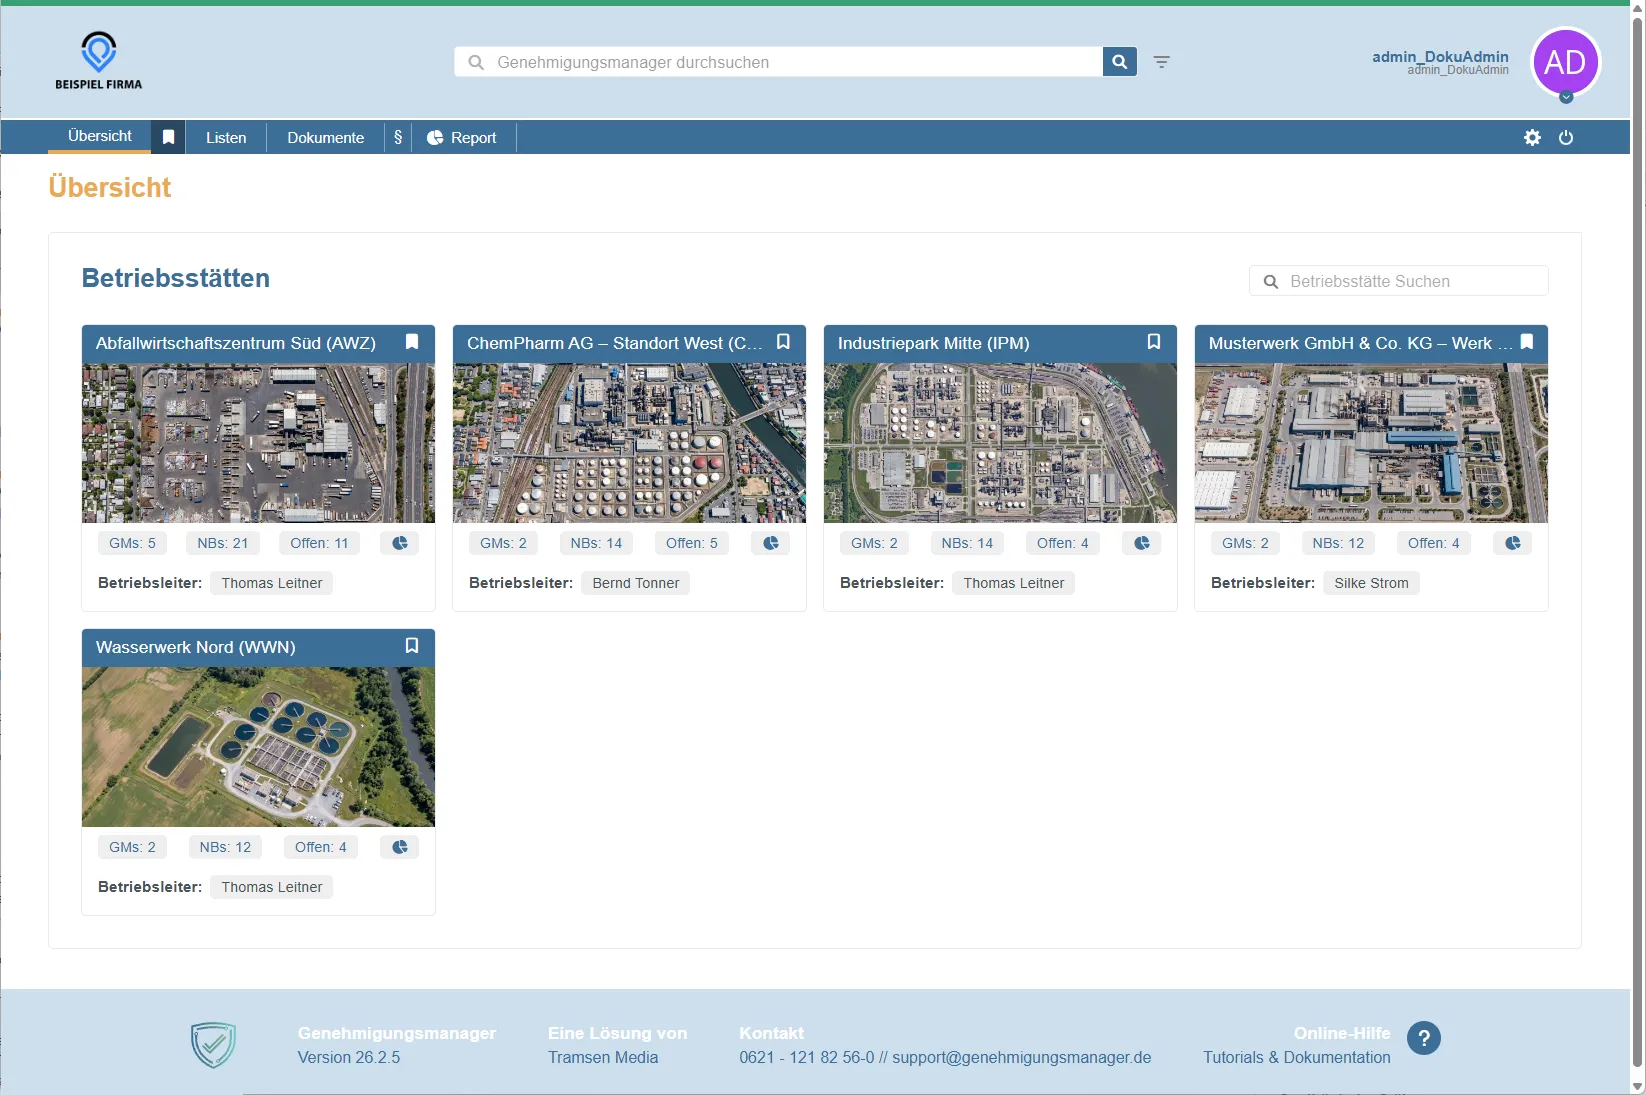Click the admin_DokuAdmin username link
This screenshot has width=1646, height=1095.
pos(1440,57)
